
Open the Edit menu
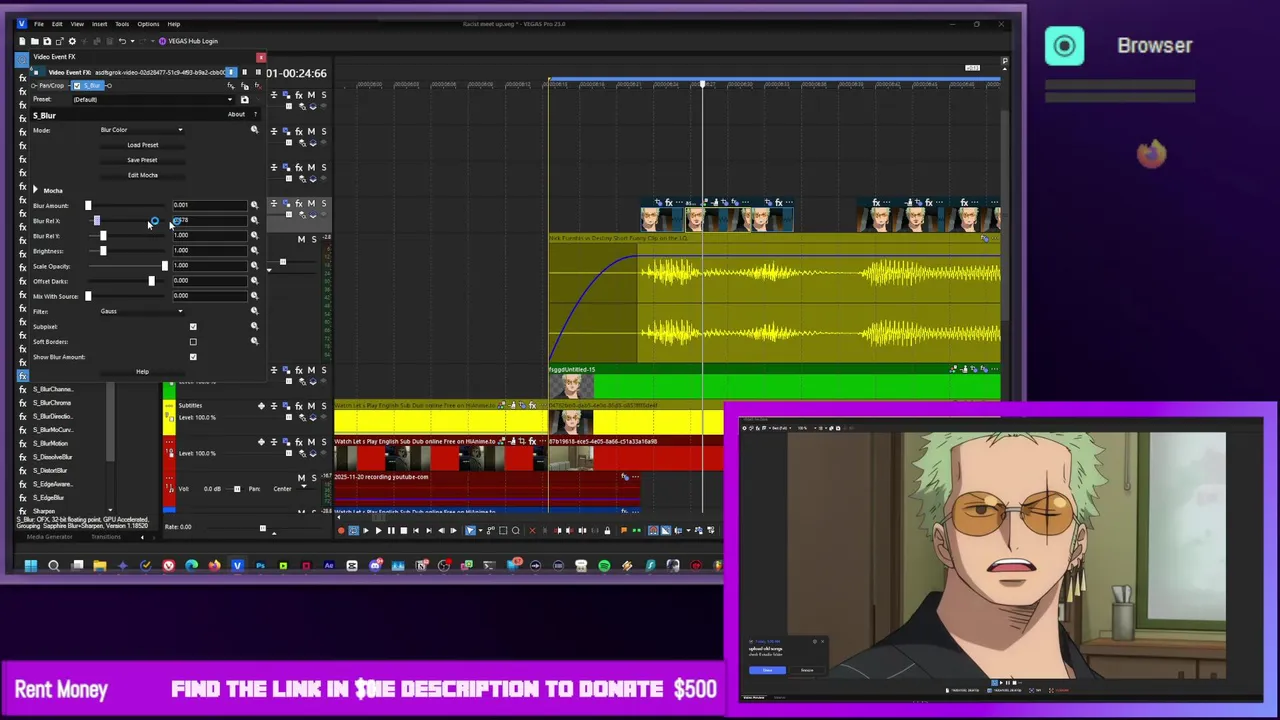coord(57,24)
